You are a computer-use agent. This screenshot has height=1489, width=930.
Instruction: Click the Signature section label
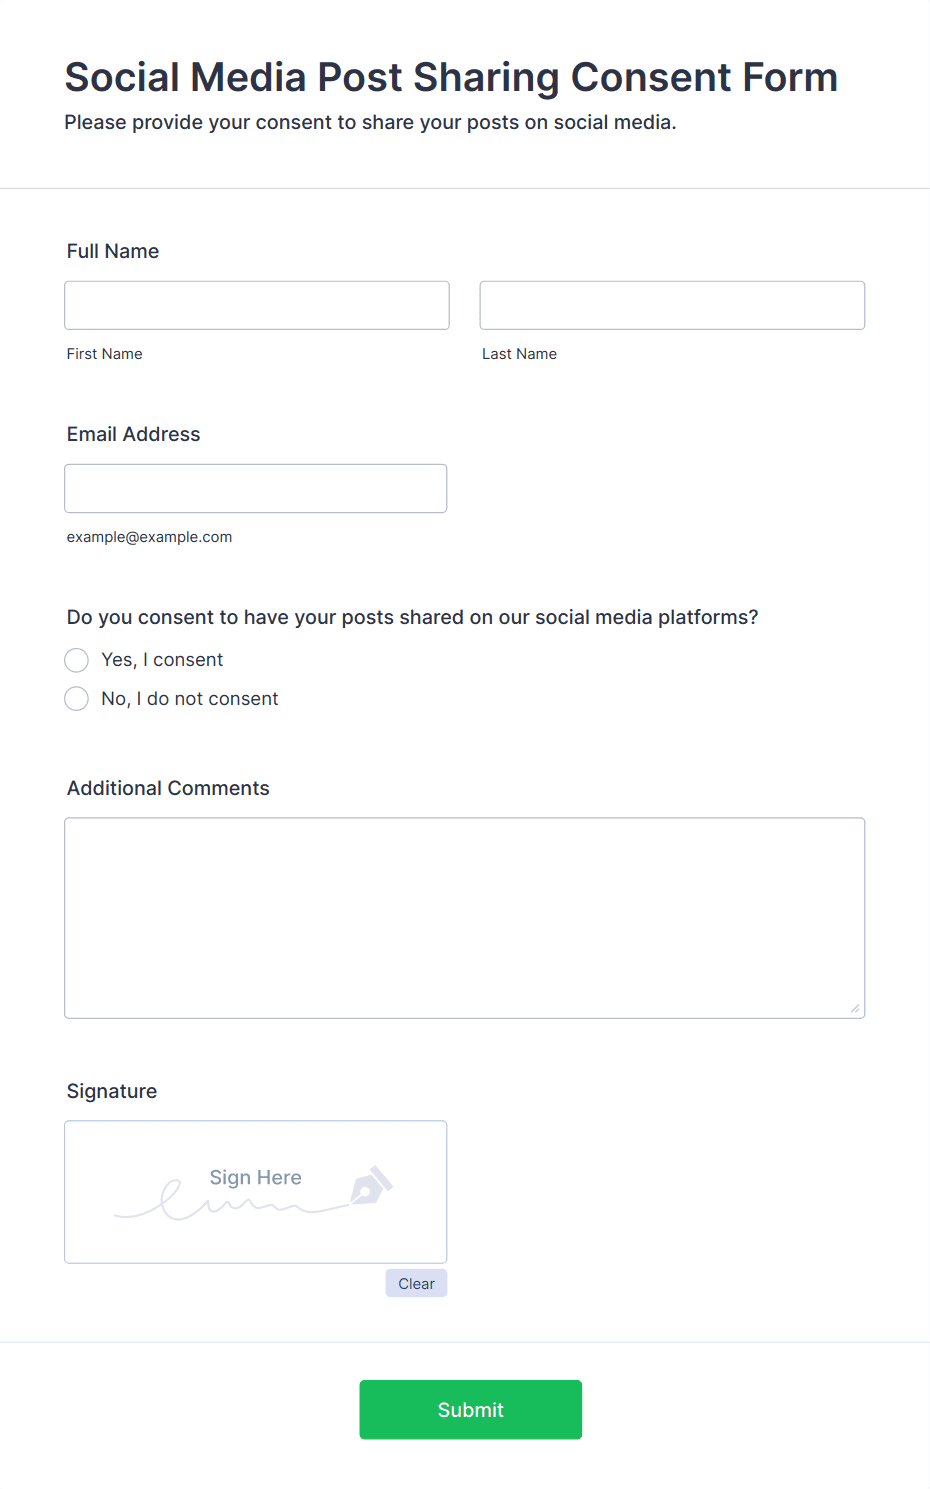click(112, 1091)
